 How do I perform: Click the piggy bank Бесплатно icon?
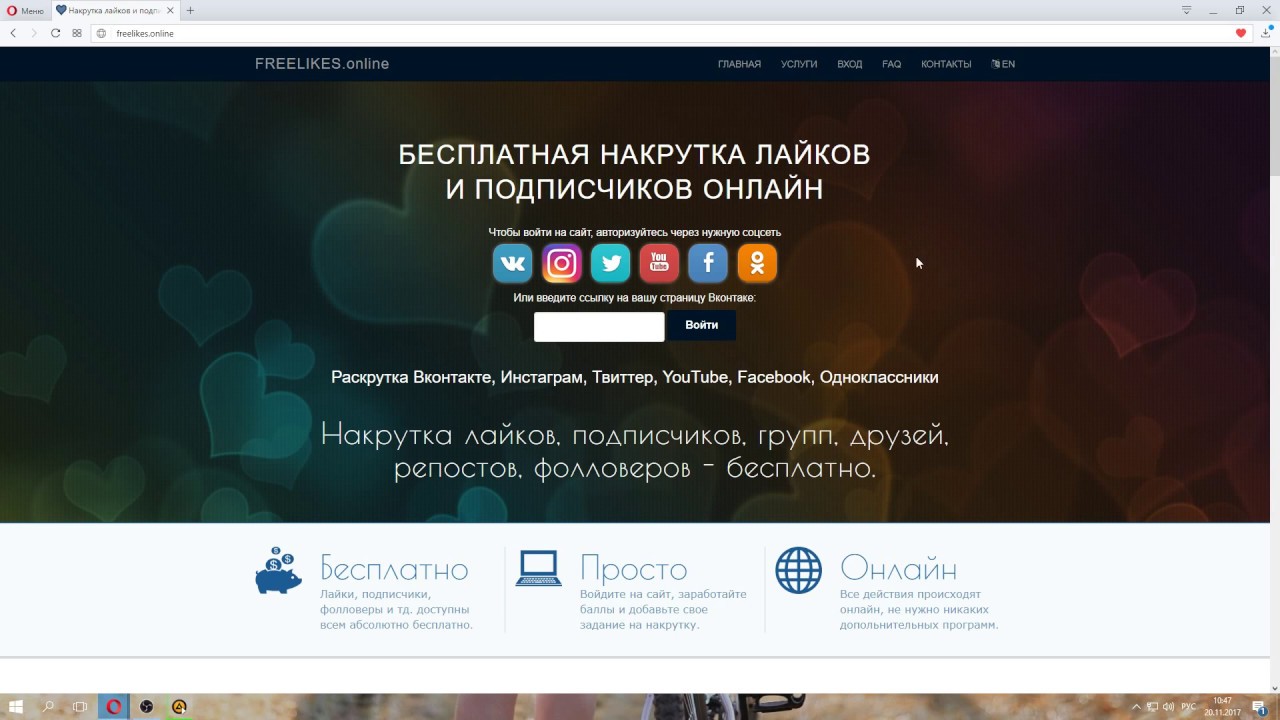[278, 571]
